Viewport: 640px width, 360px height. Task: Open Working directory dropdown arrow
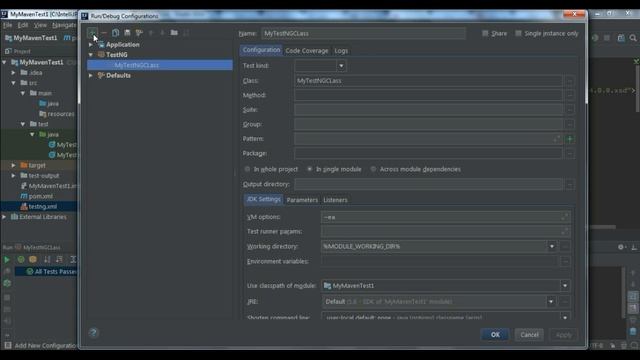click(x=552, y=247)
